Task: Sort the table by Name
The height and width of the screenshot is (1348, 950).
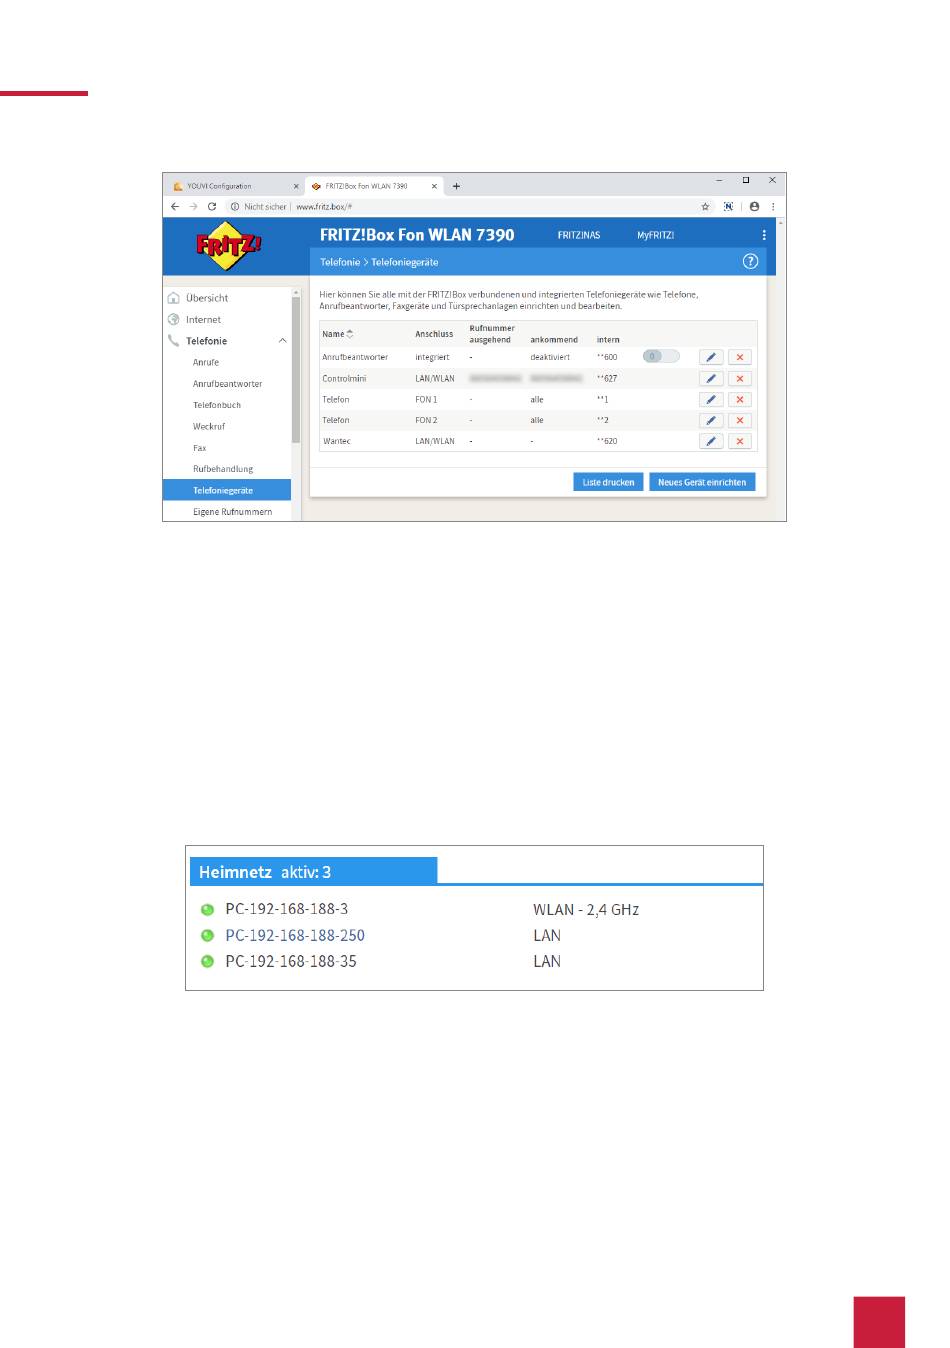Action: (x=338, y=334)
